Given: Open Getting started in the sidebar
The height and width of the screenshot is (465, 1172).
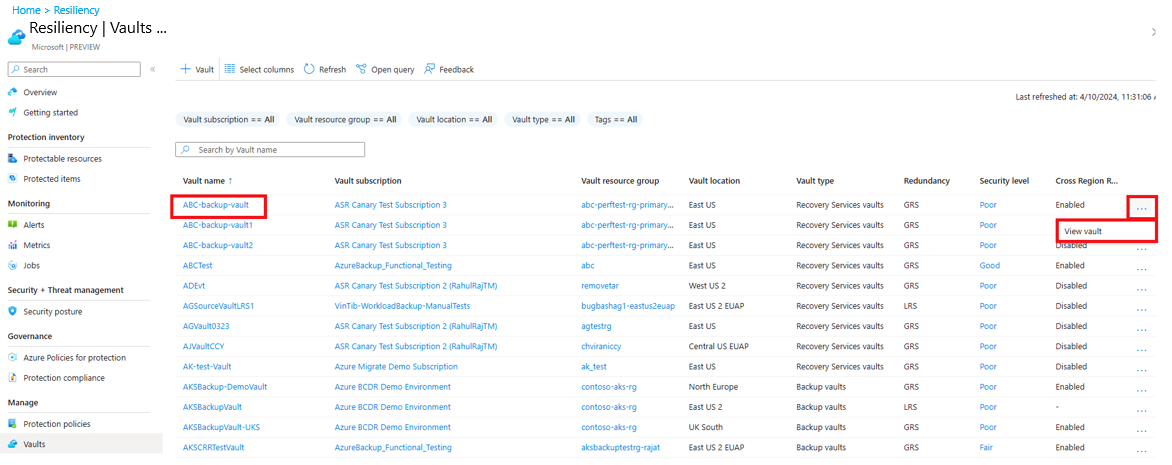Looking at the screenshot, I should coord(50,112).
